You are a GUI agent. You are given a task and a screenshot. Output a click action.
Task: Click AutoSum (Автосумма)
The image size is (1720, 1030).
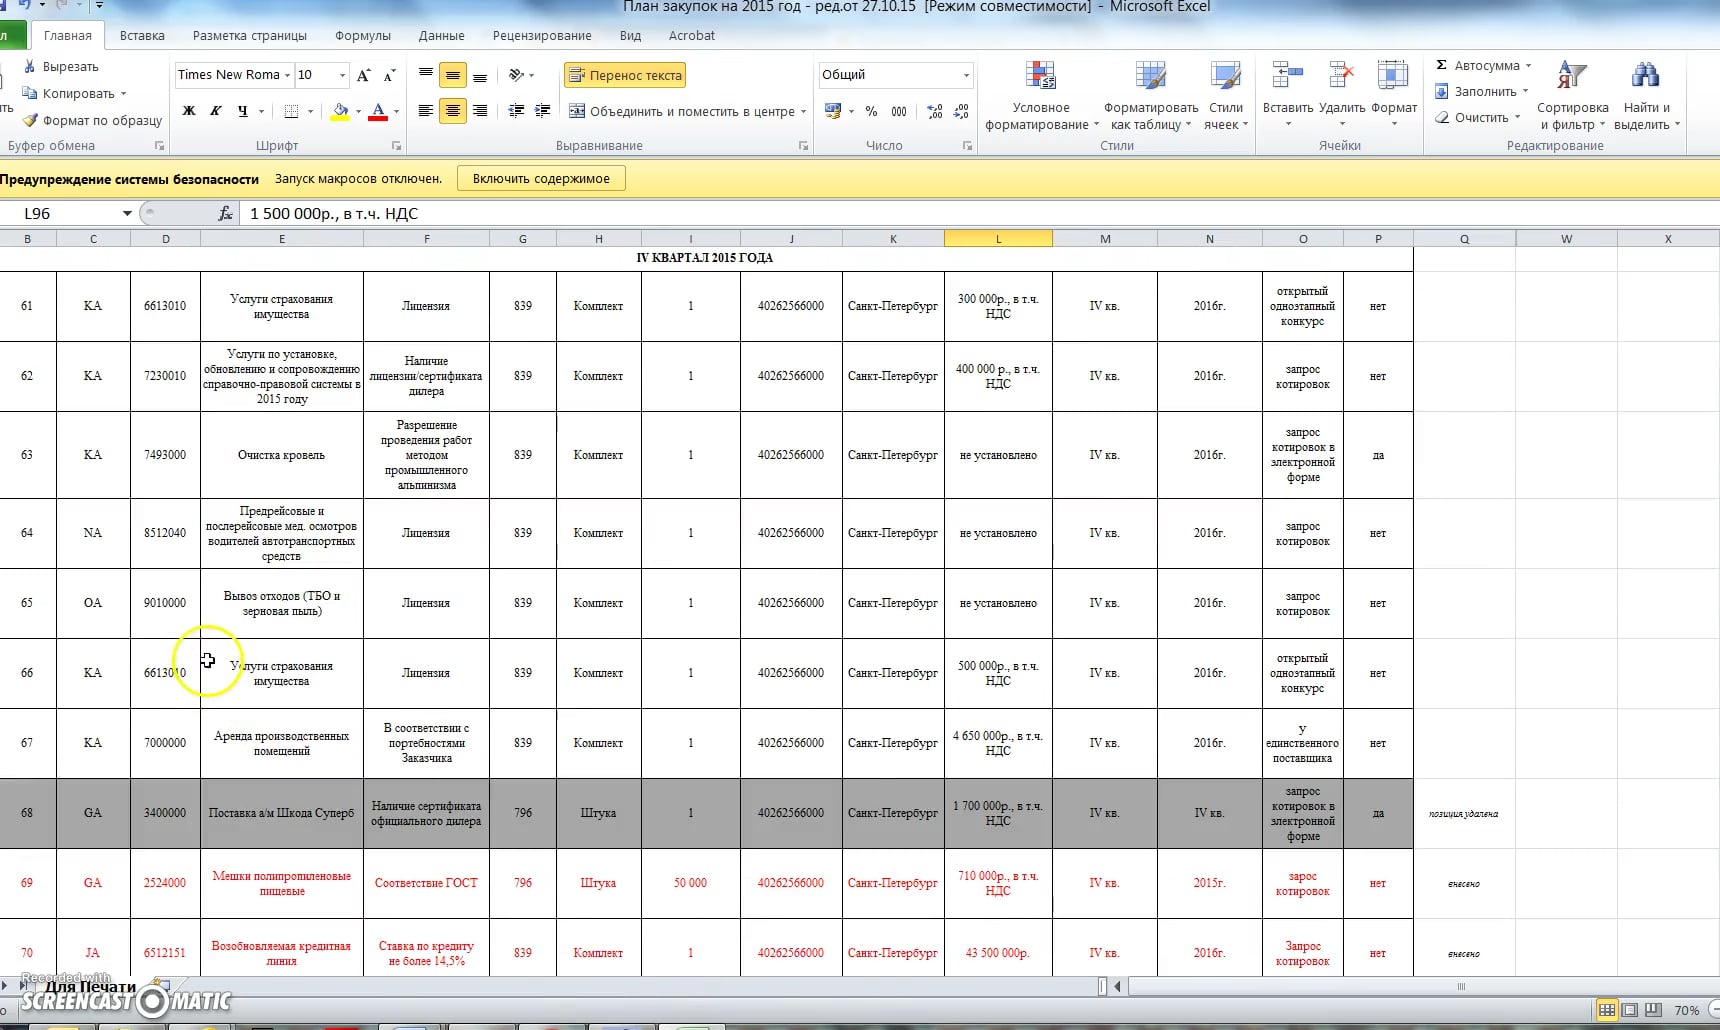pyautogui.click(x=1483, y=65)
